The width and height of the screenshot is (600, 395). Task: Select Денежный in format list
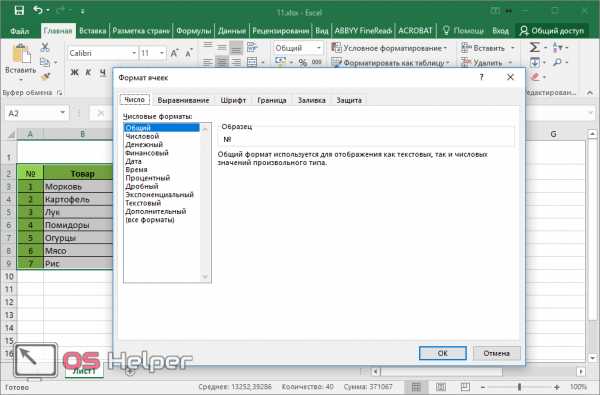162,145
